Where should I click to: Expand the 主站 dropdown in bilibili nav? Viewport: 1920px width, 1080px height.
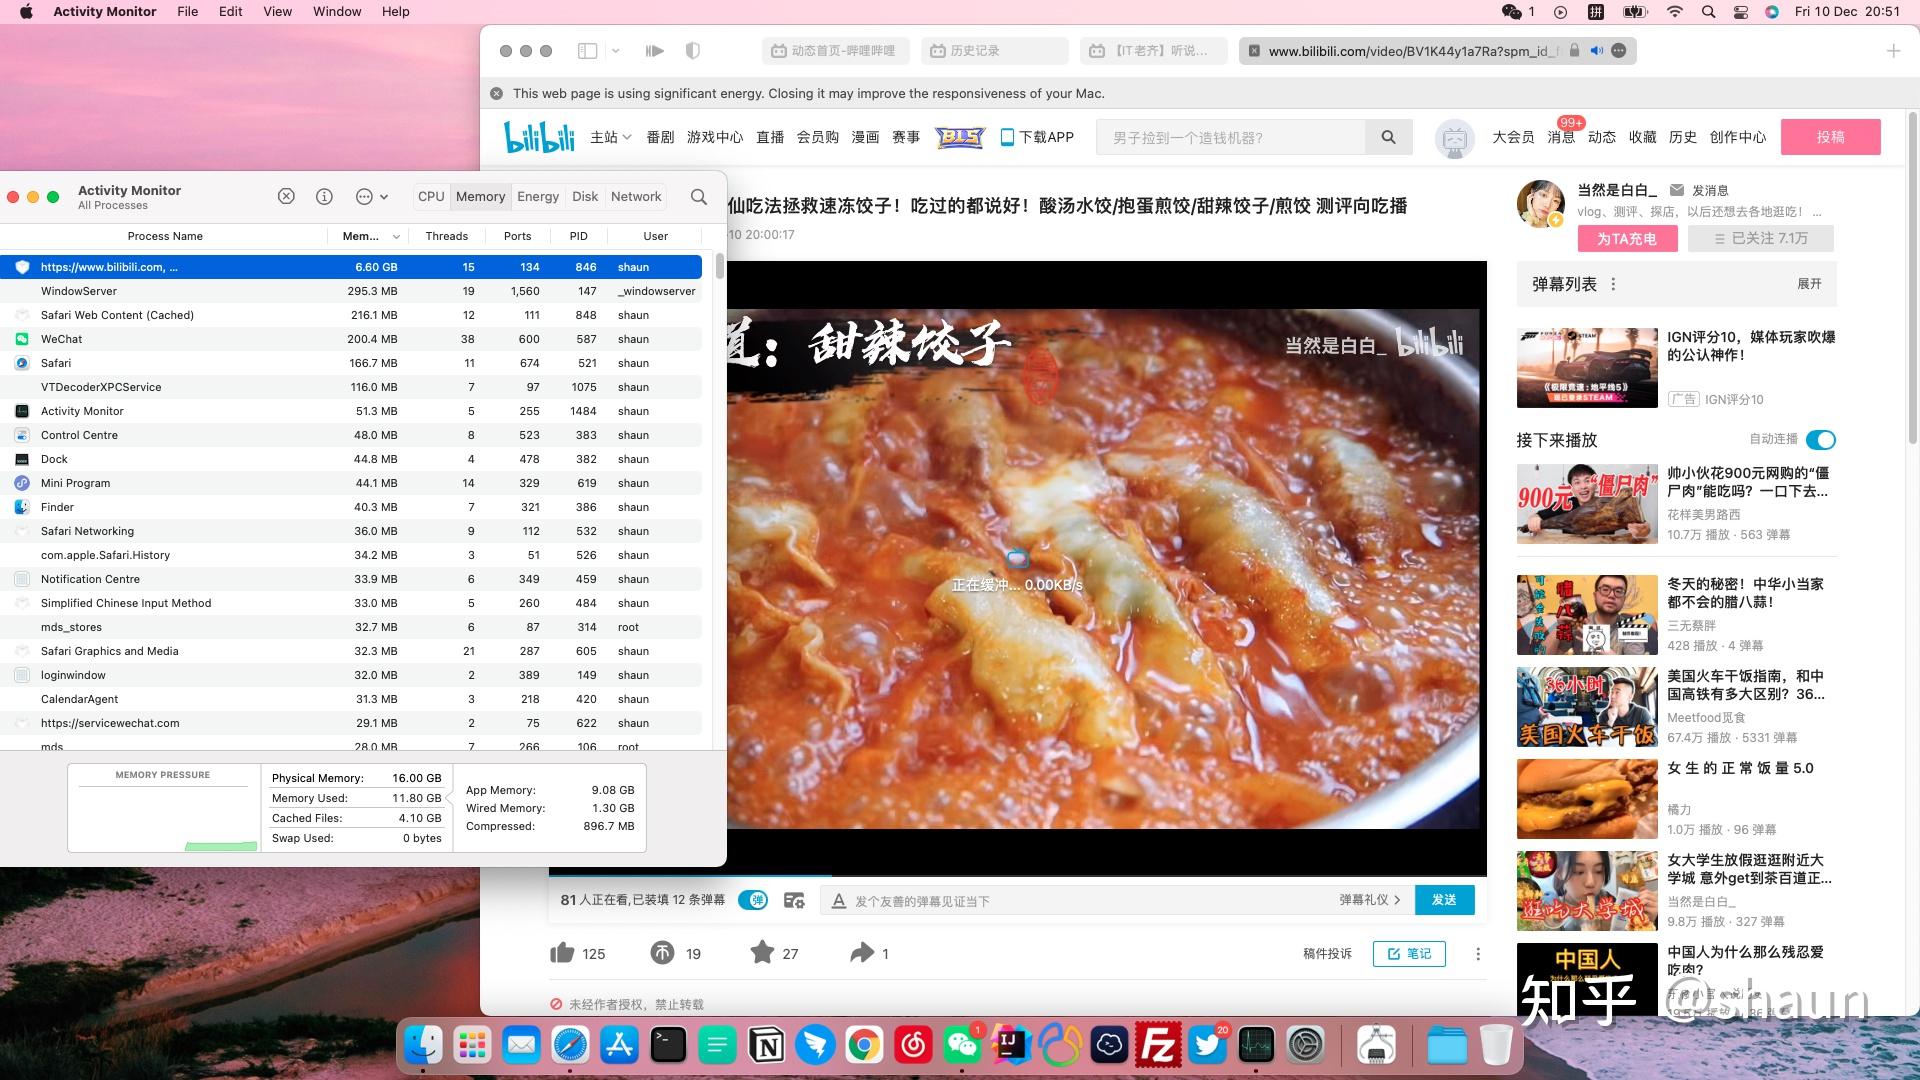[610, 137]
